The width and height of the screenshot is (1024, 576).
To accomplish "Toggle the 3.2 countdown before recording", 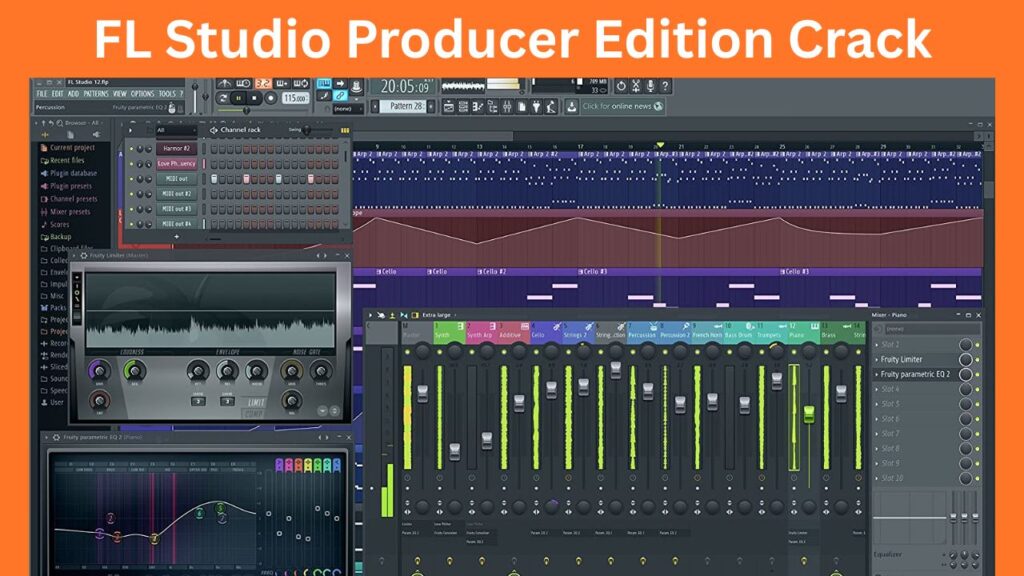I will coord(263,84).
